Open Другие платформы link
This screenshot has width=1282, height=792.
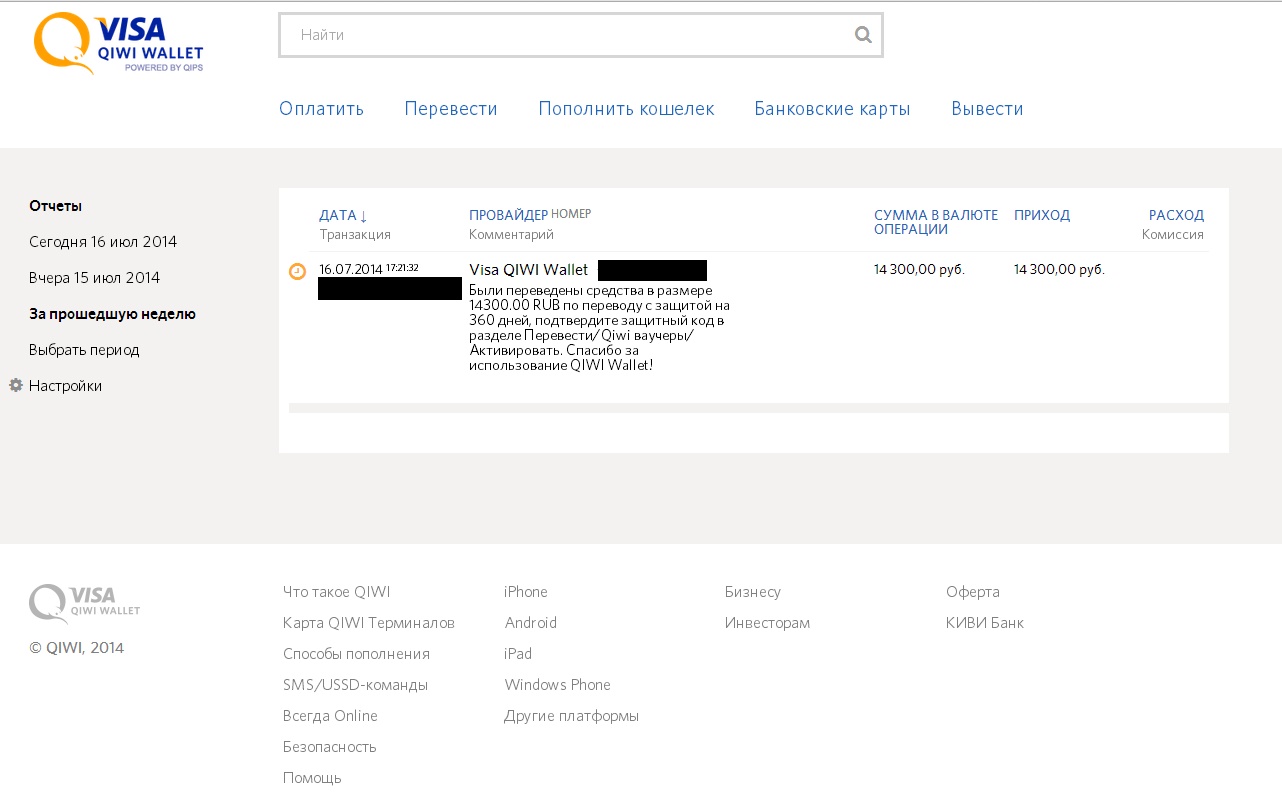pos(572,716)
